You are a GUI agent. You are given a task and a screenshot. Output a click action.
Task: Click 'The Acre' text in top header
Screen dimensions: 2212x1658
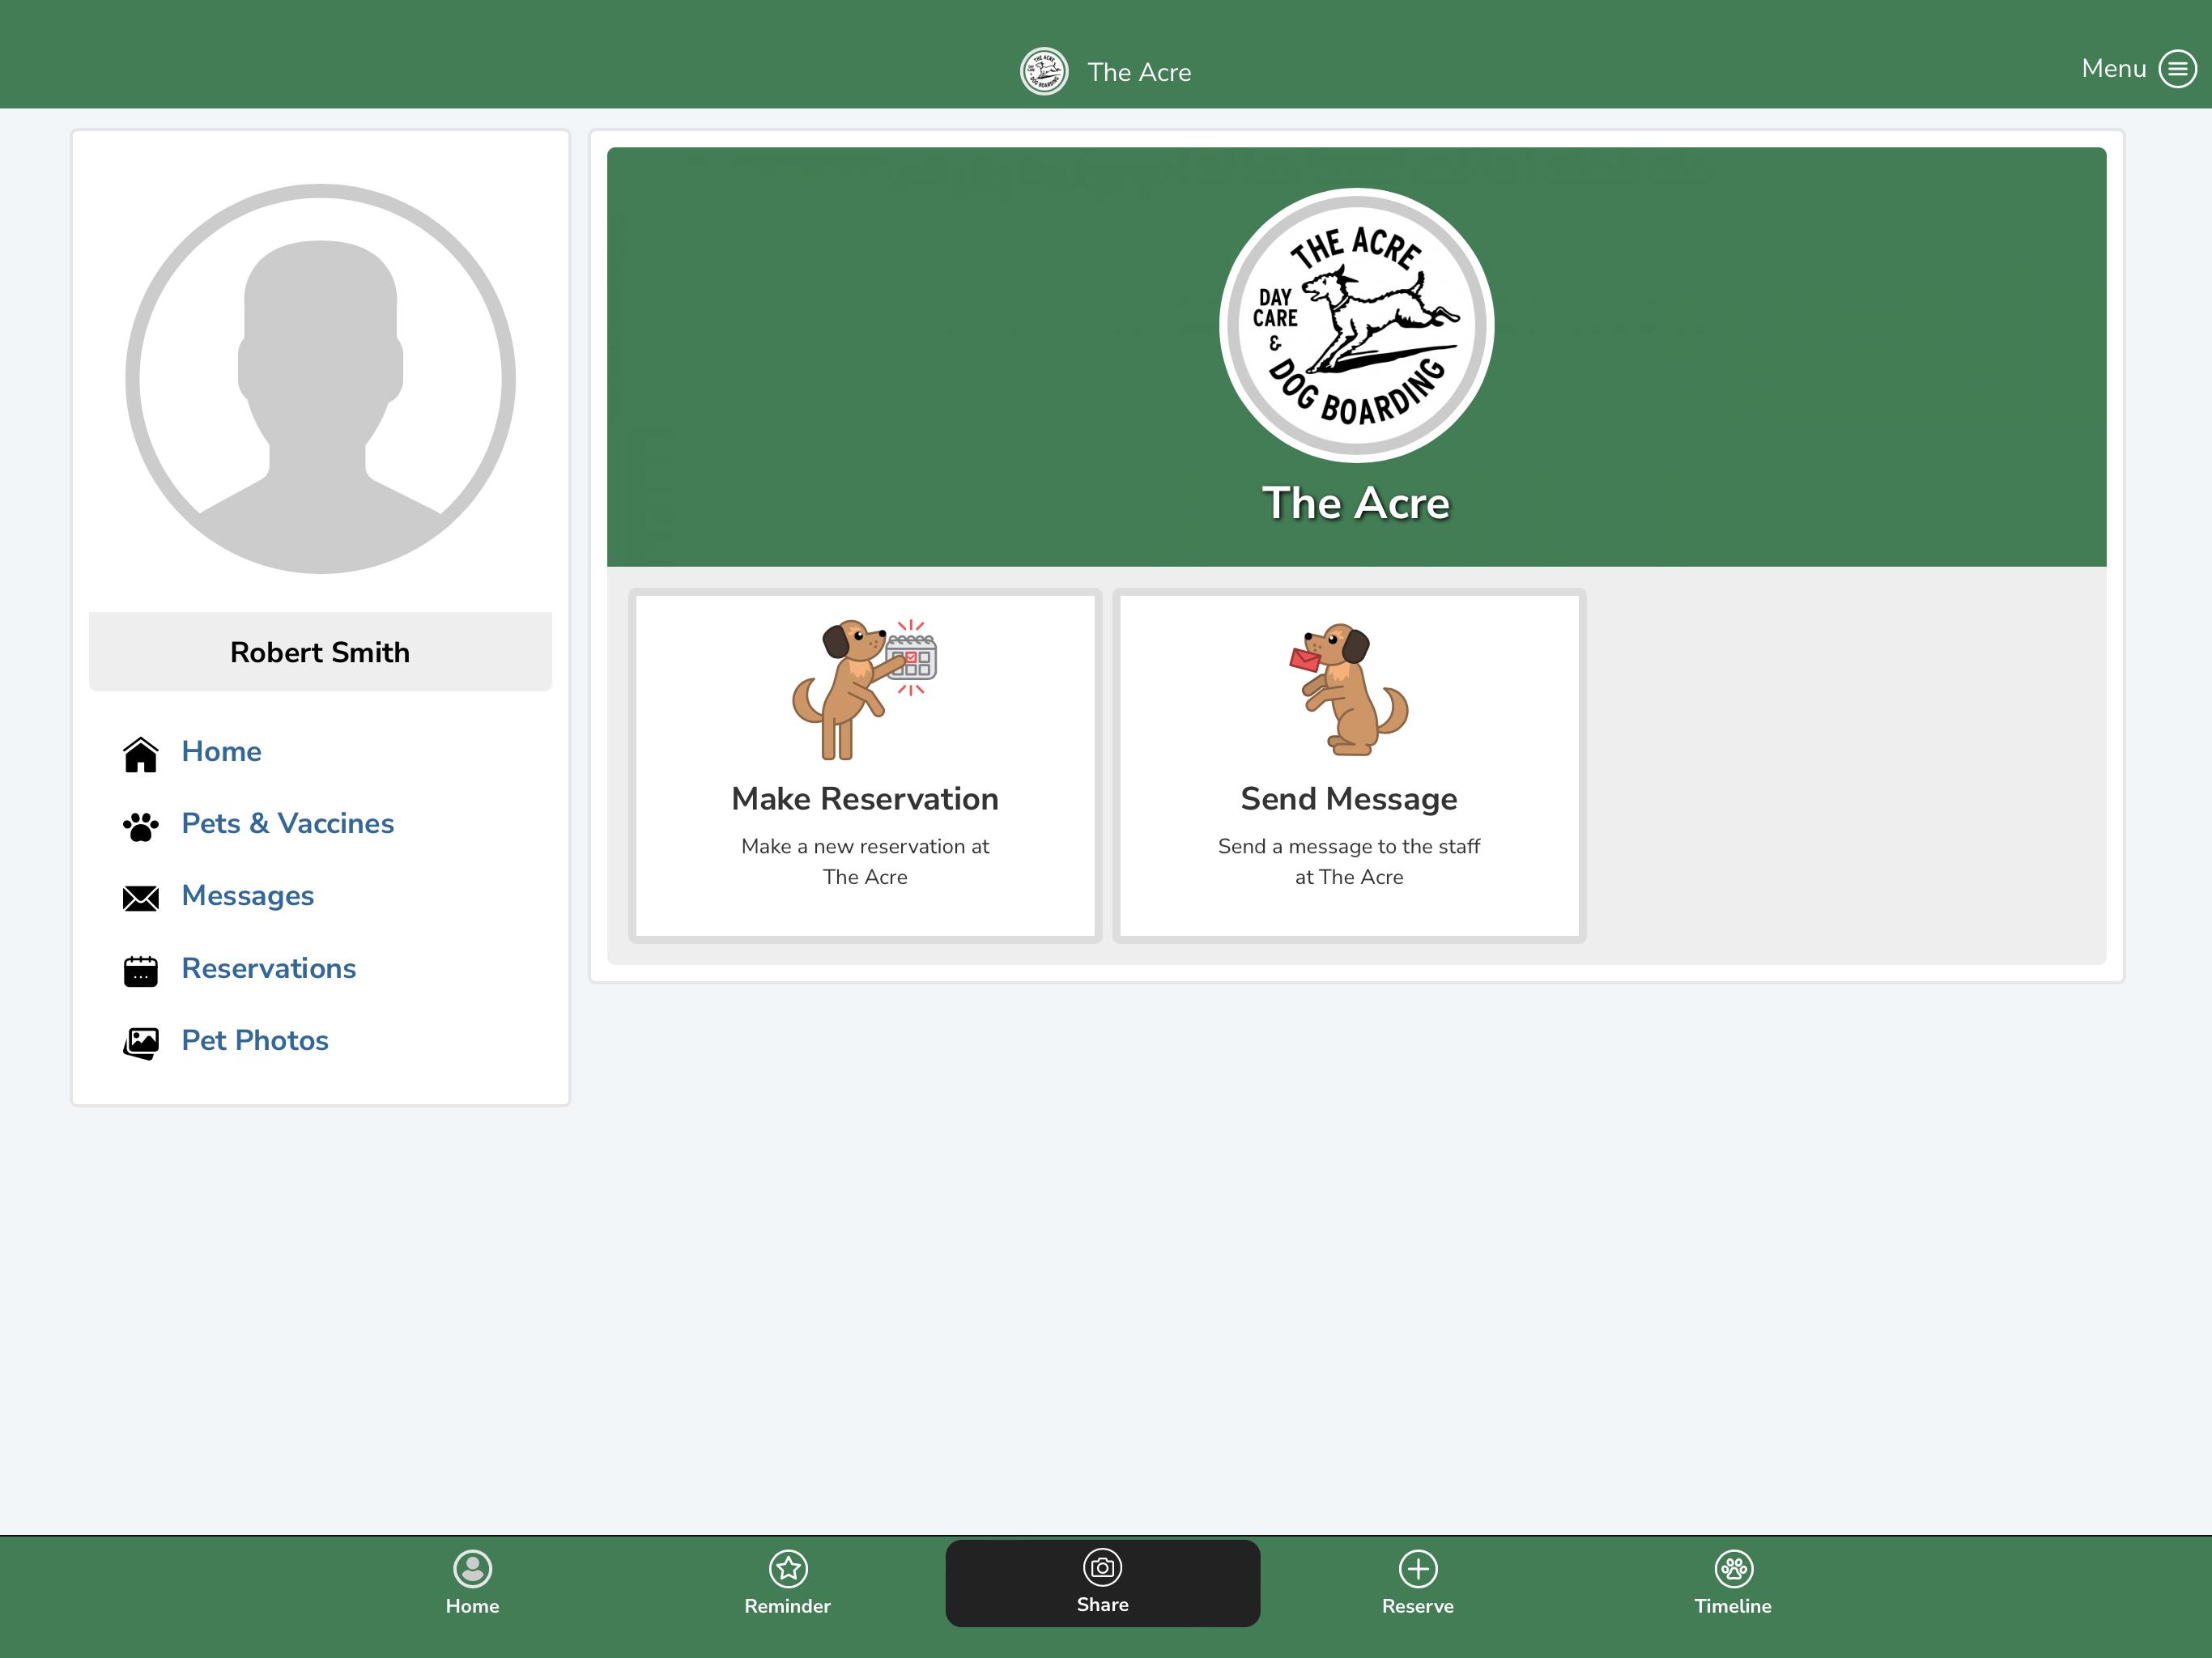(1139, 72)
